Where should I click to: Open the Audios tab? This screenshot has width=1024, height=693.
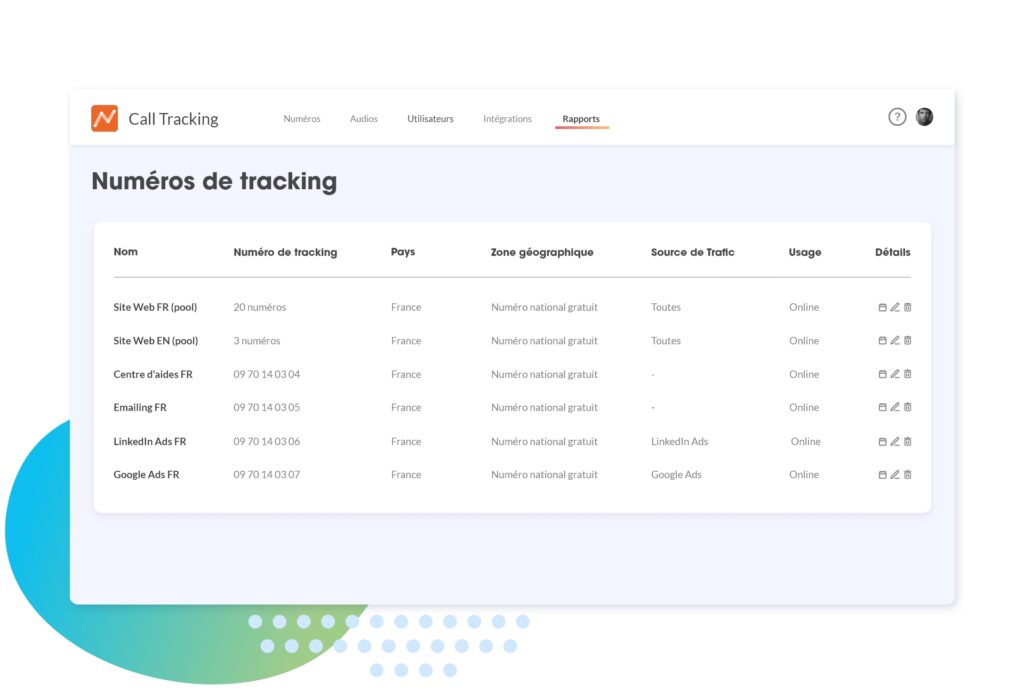click(x=364, y=119)
